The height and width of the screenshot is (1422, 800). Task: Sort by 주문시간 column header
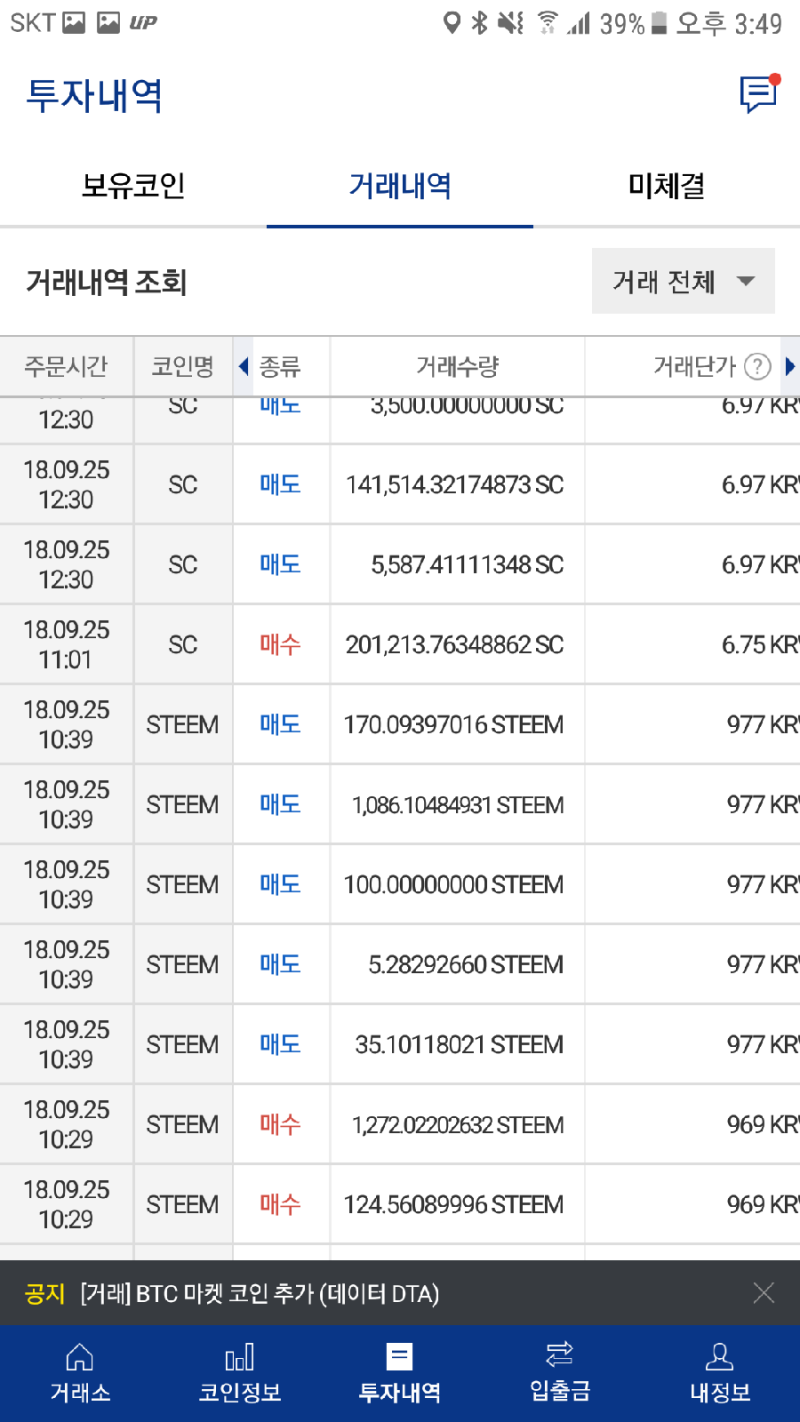(66, 367)
